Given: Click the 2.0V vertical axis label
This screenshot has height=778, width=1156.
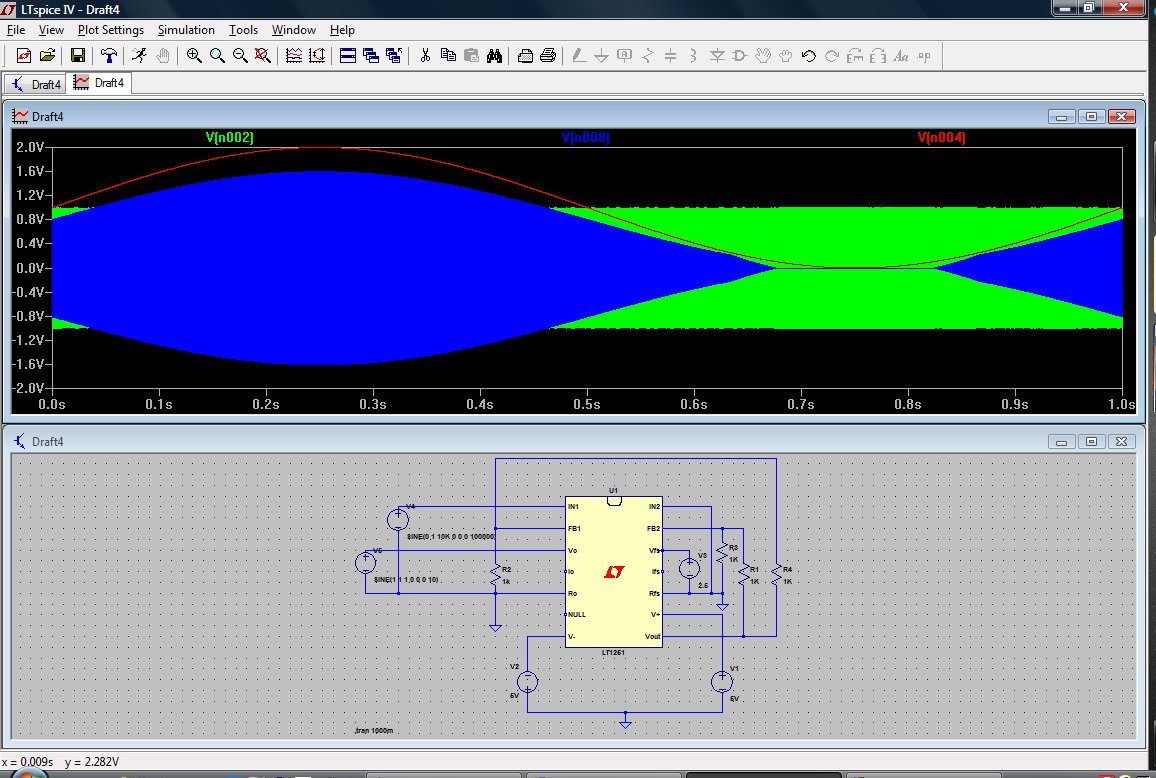Looking at the screenshot, I should point(30,147).
